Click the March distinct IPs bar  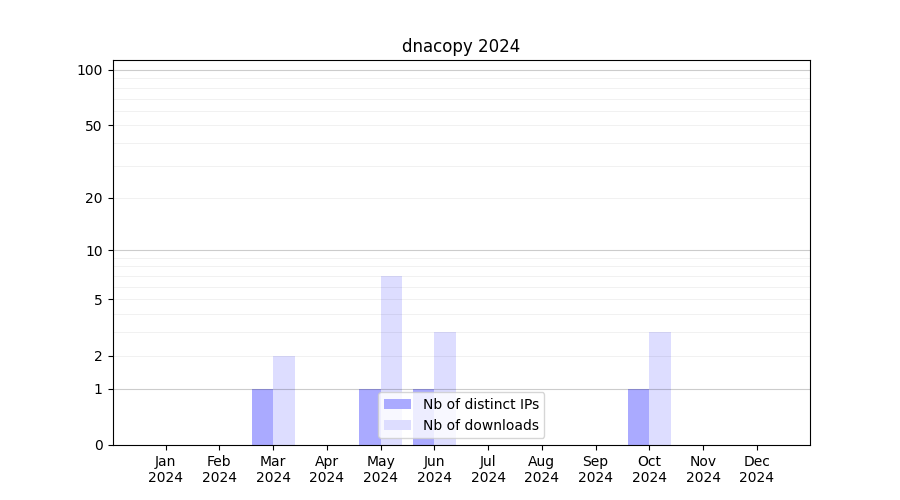[x=262, y=417]
